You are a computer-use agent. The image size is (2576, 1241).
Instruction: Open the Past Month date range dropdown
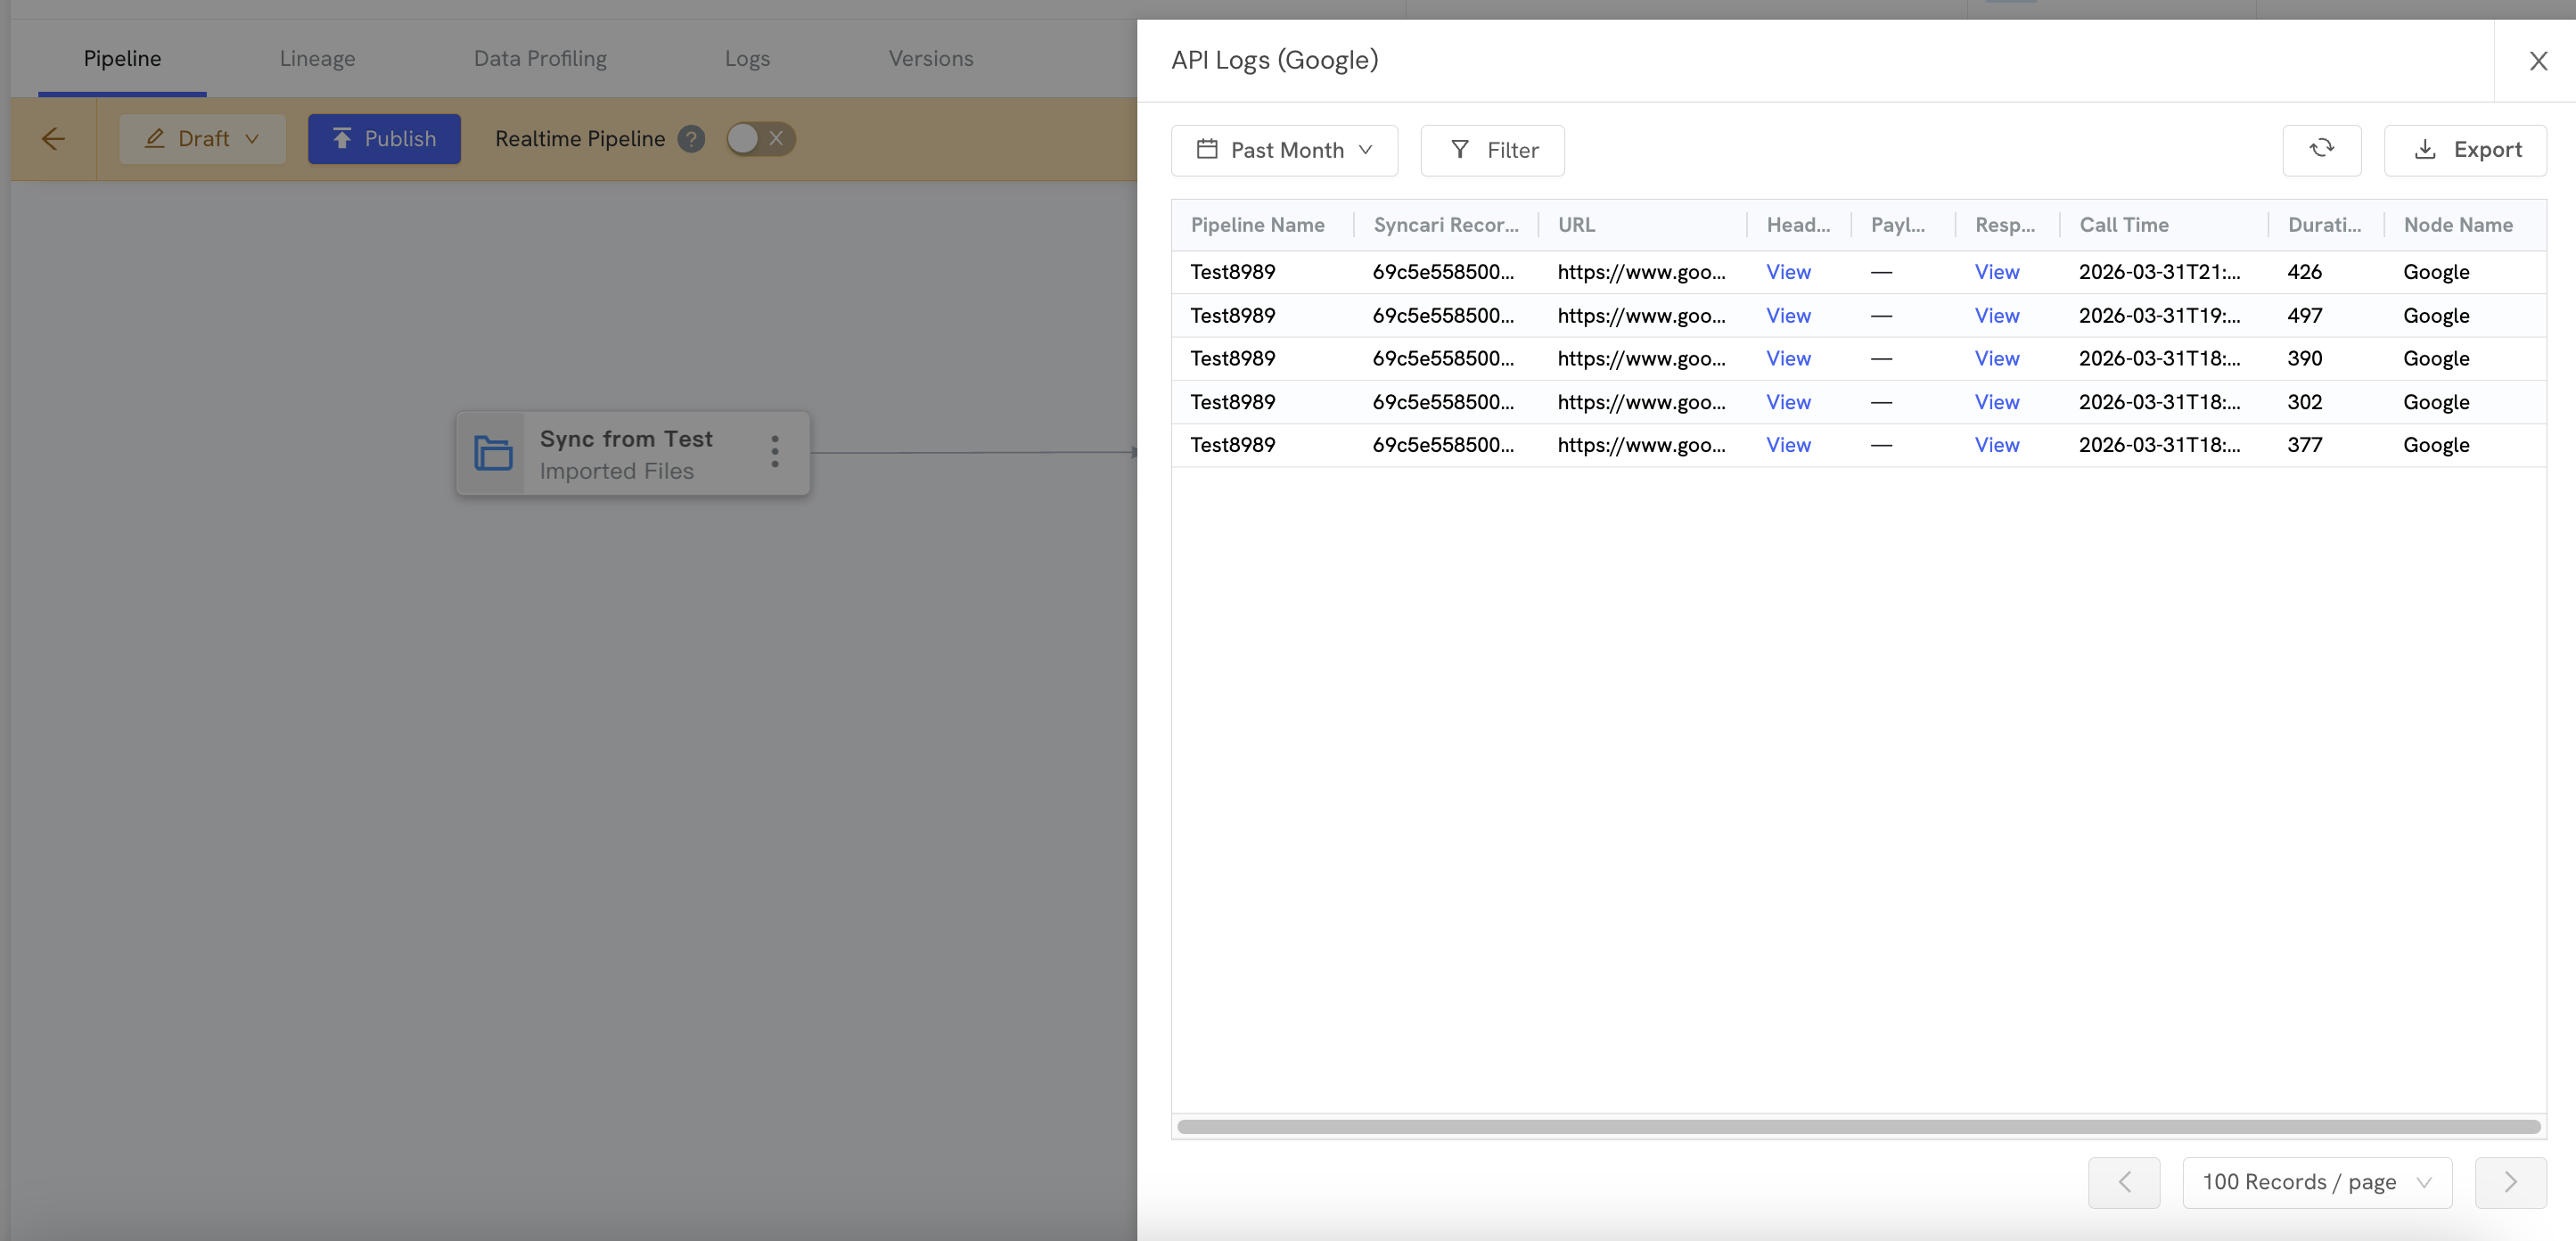coord(1284,150)
